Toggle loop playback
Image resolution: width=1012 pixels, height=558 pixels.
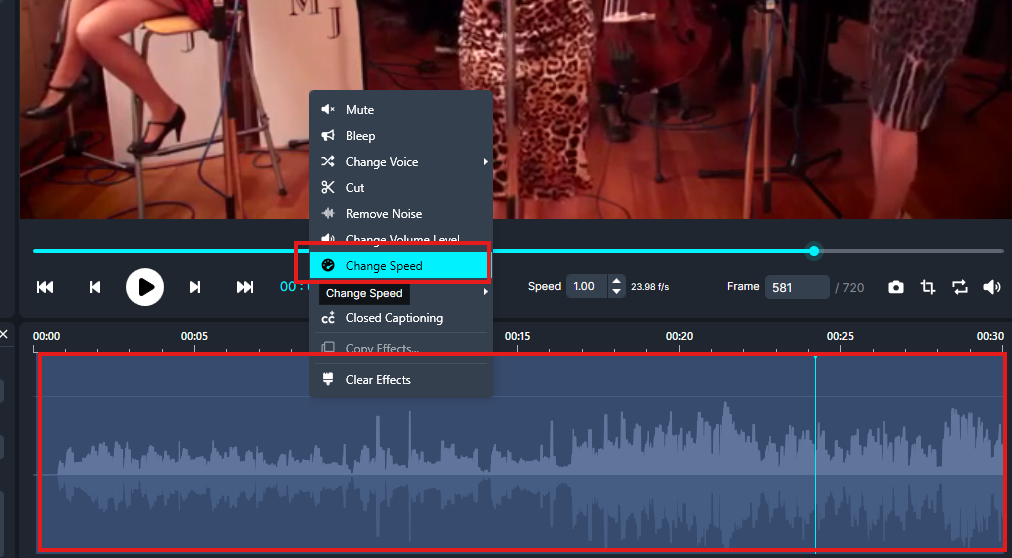960,287
